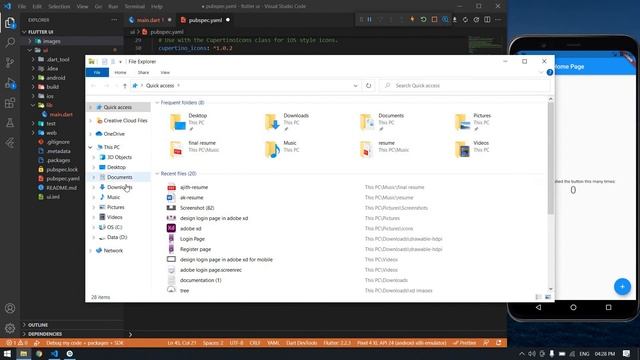Tap the Android recents square button in emulator
Image resolution: width=640 pixels, height=360 pixels.
click(x=609, y=307)
